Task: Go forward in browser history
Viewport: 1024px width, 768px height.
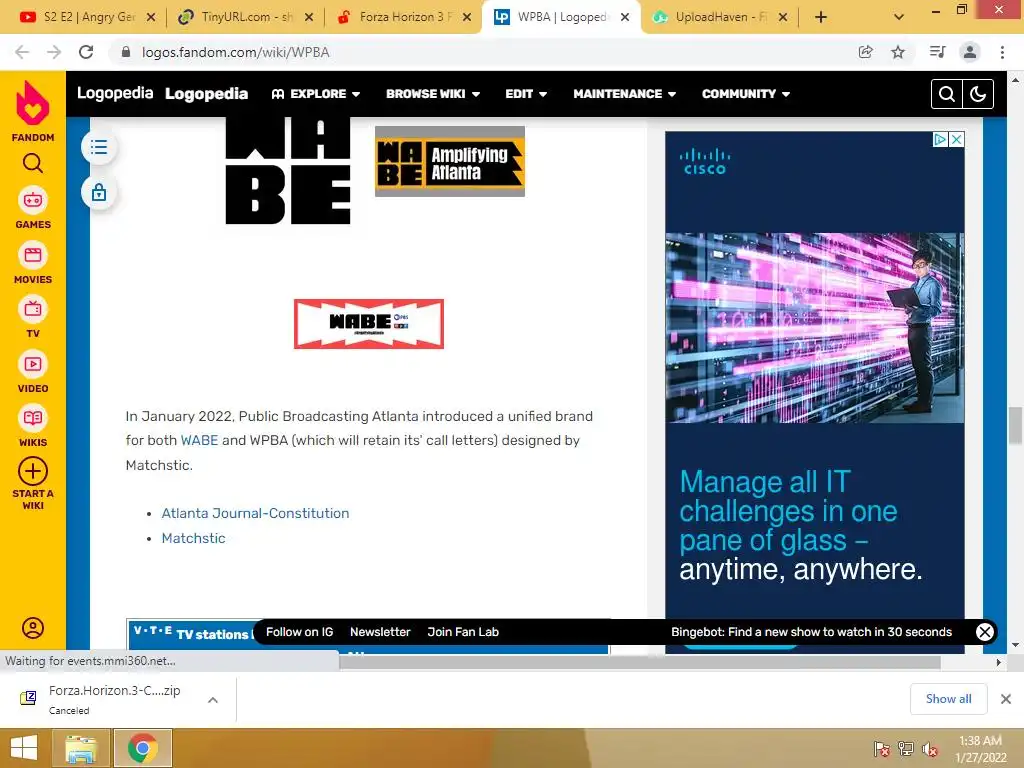Action: click(54, 52)
